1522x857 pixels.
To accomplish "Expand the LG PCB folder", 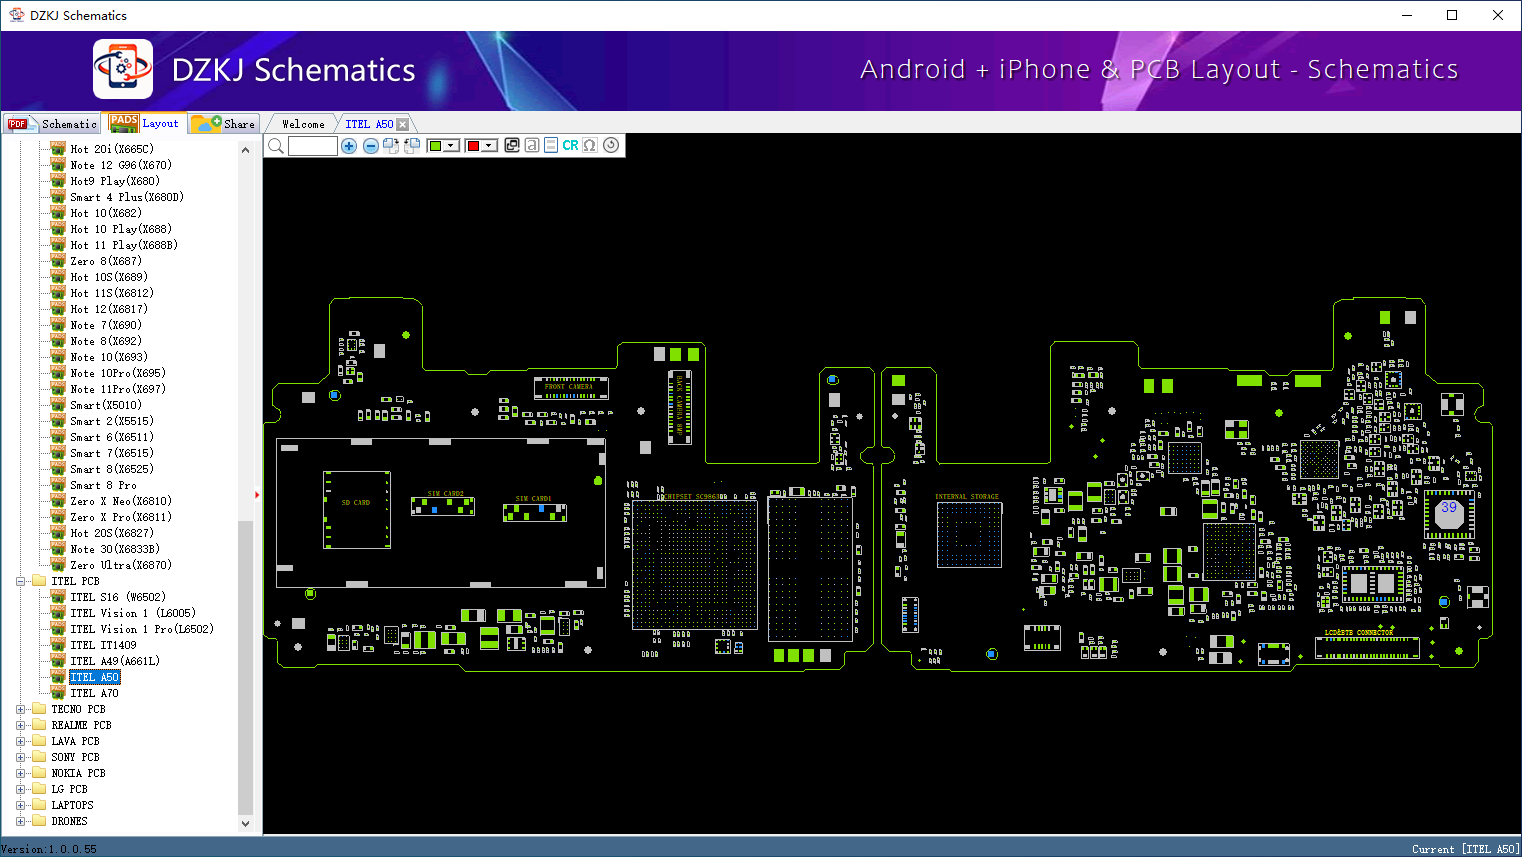I will tap(20, 789).
